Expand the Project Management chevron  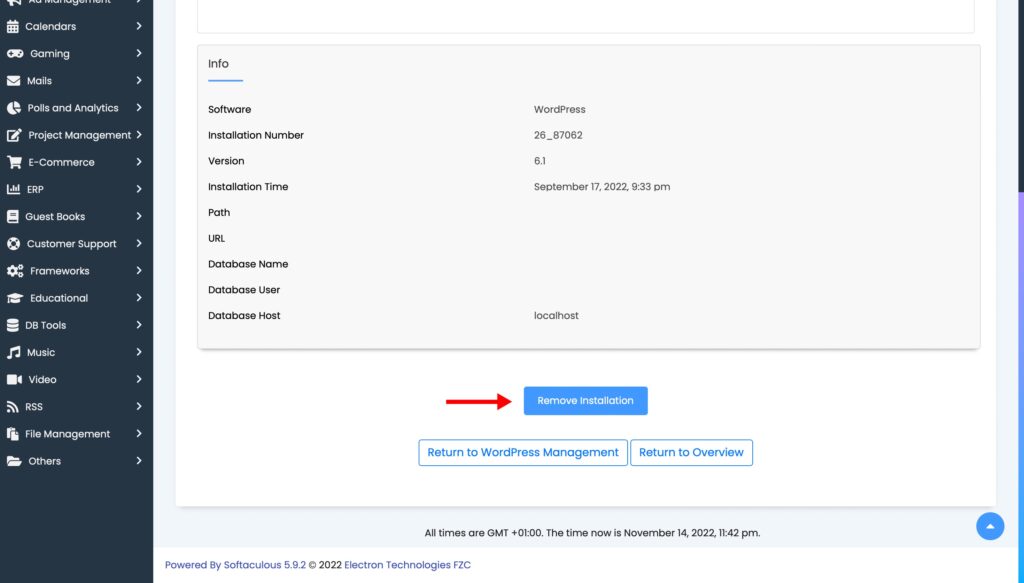tap(139, 134)
